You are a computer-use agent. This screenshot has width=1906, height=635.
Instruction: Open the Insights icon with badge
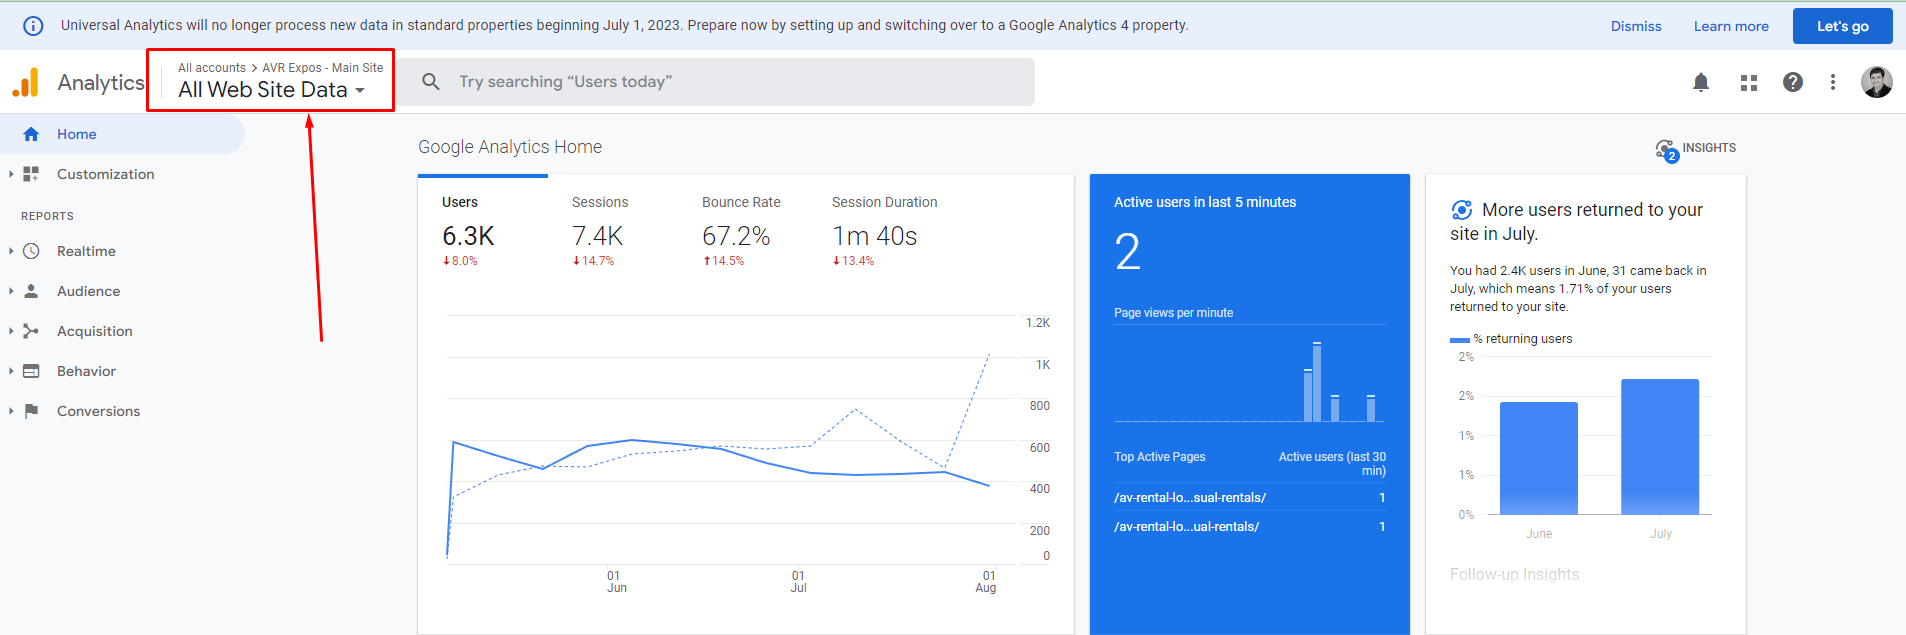(1667, 151)
